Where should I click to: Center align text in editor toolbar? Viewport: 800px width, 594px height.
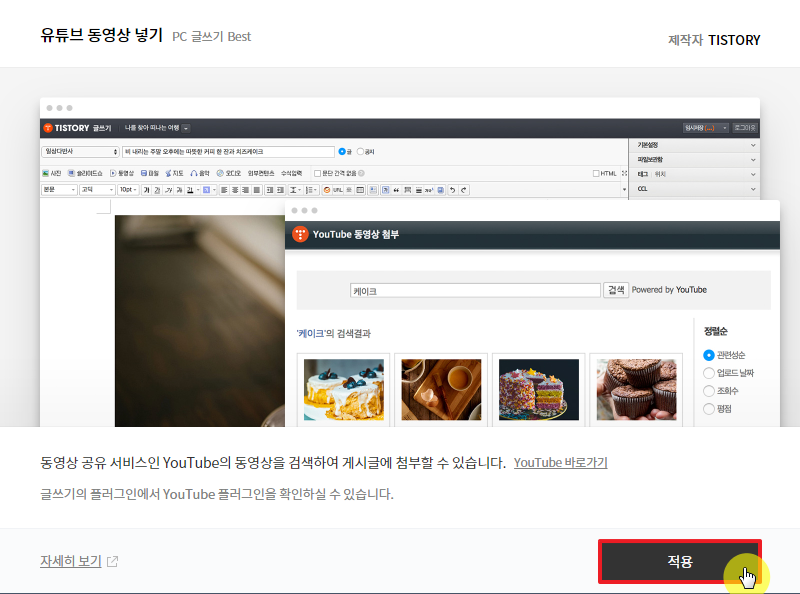(235, 190)
